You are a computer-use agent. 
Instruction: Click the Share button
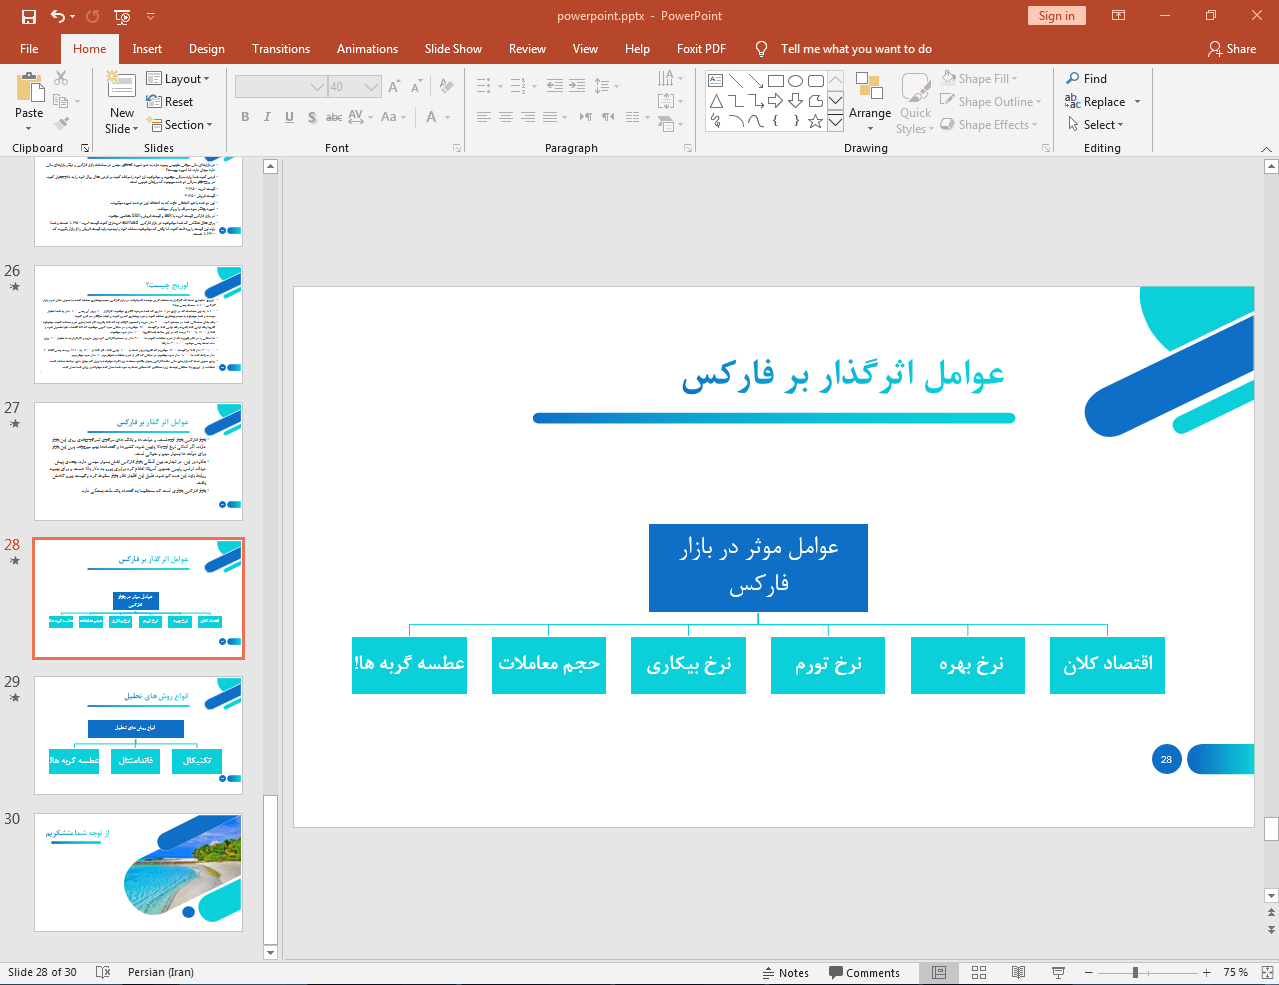1232,49
